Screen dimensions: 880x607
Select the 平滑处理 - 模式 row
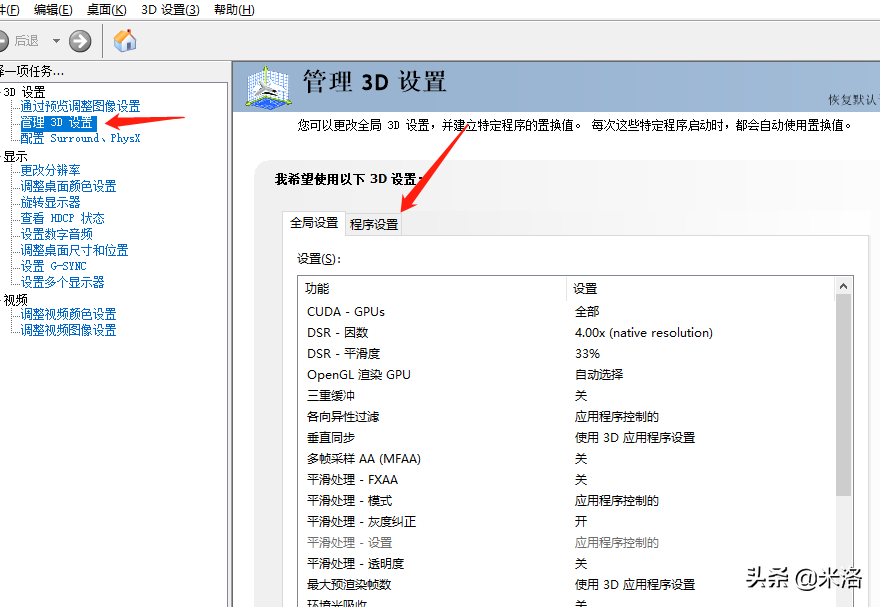click(567, 501)
